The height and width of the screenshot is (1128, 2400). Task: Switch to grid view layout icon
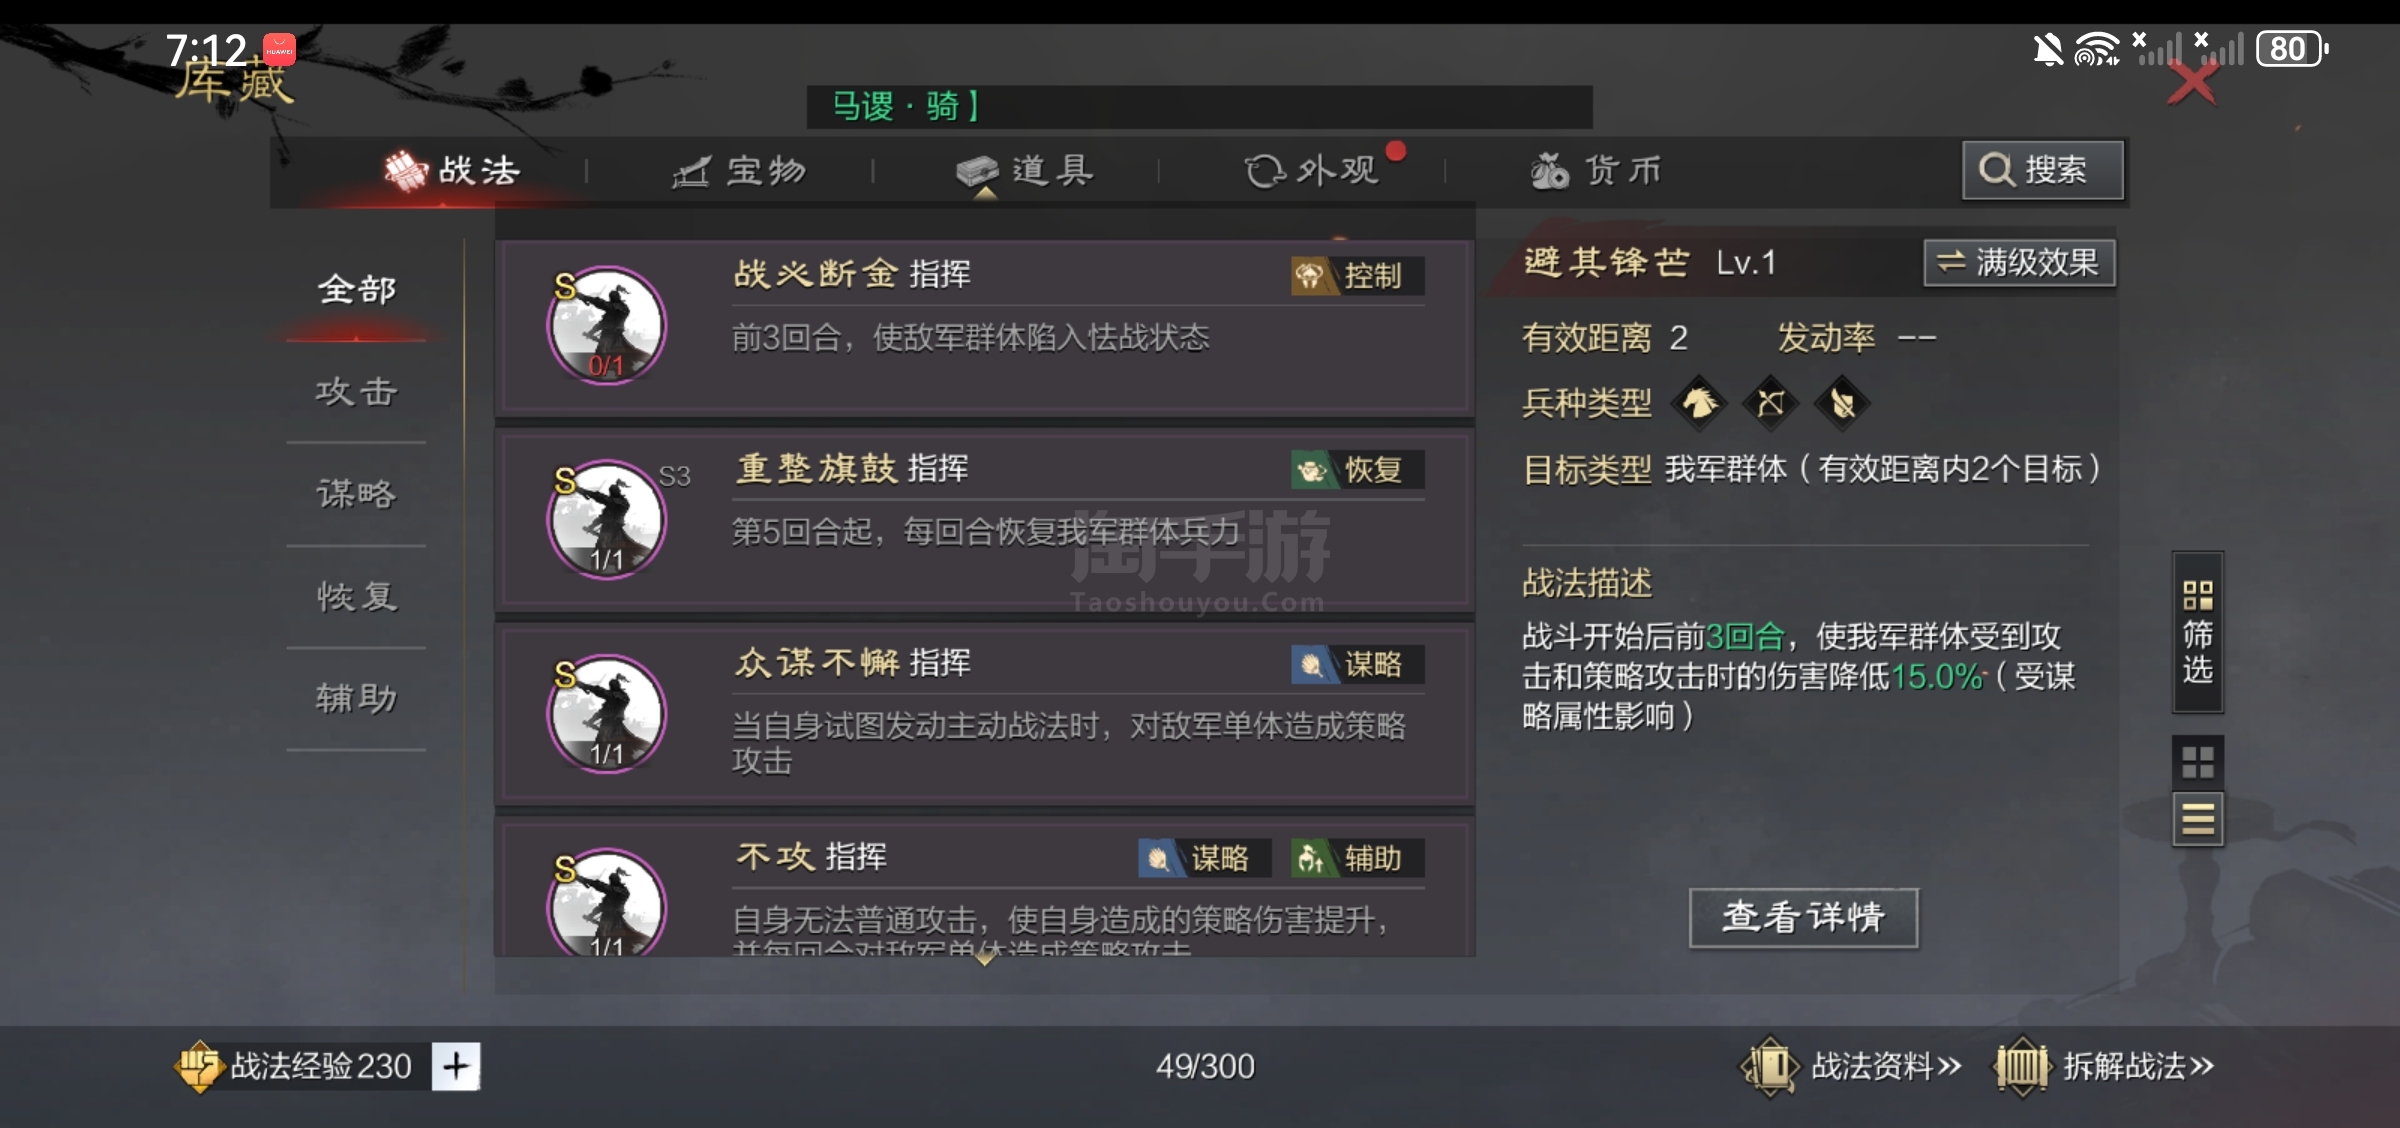(x=2197, y=762)
